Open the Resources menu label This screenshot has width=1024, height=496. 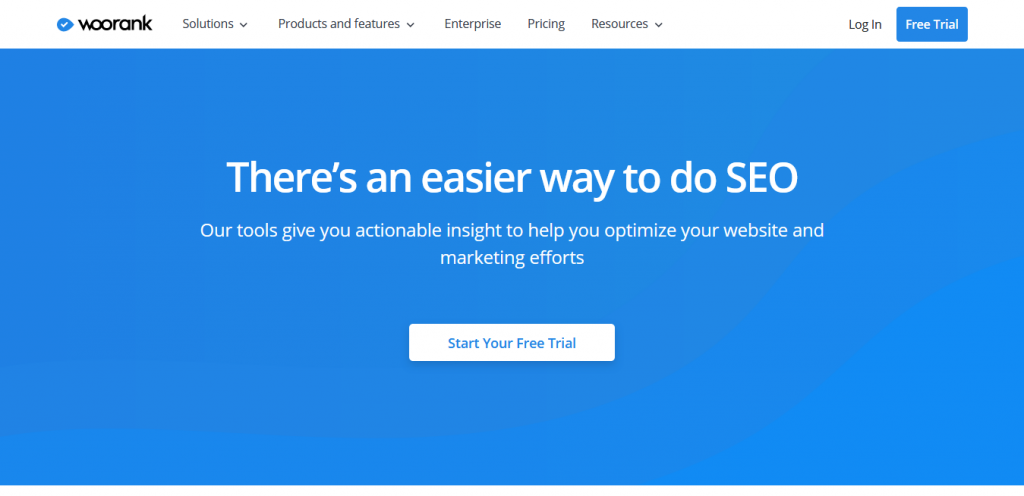click(620, 24)
